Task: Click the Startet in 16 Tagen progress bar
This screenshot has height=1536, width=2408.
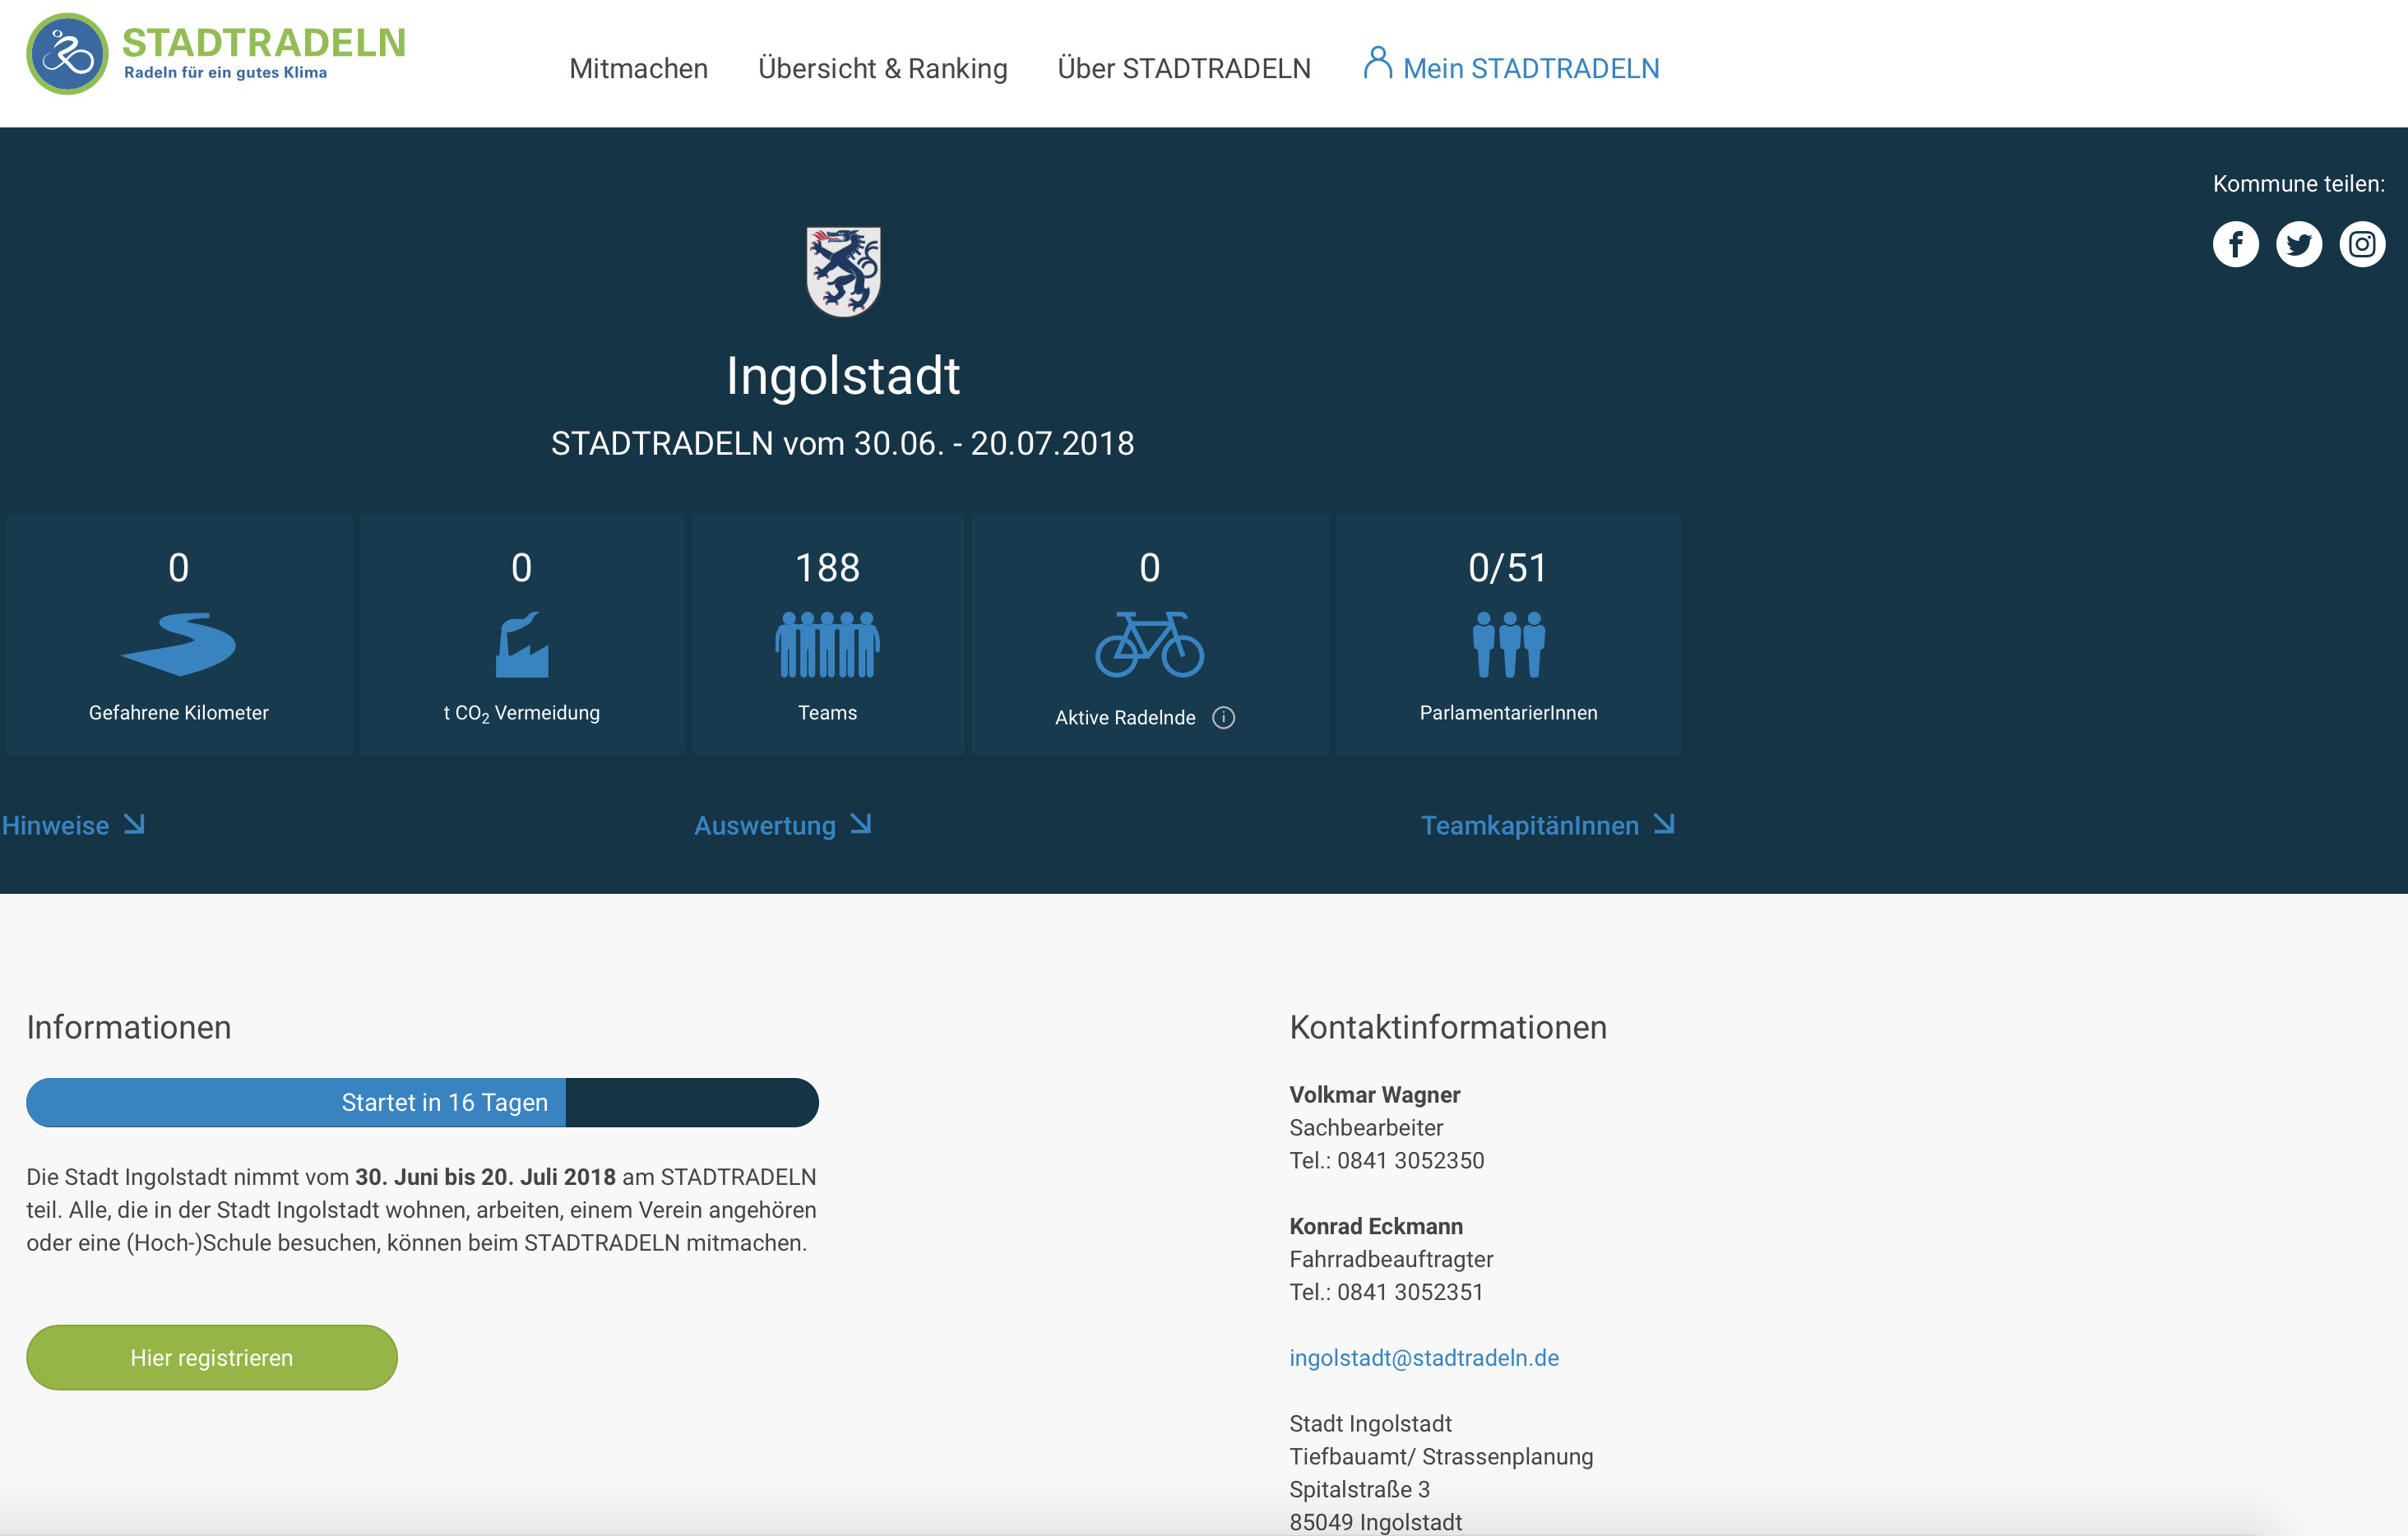Action: tap(422, 1102)
